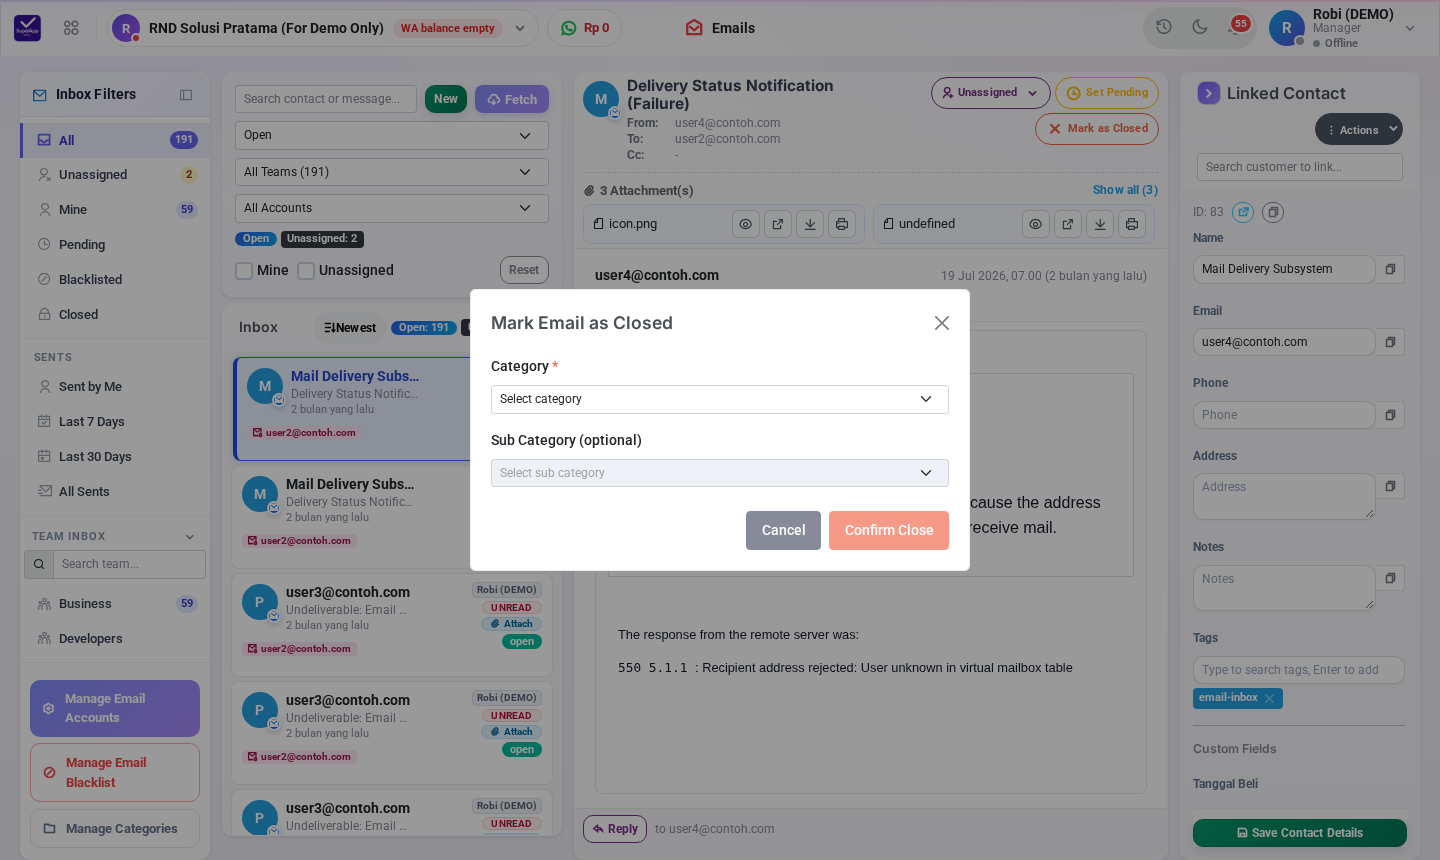Open Last 30 Days sent filter
This screenshot has height=860, width=1440.
(x=115, y=457)
